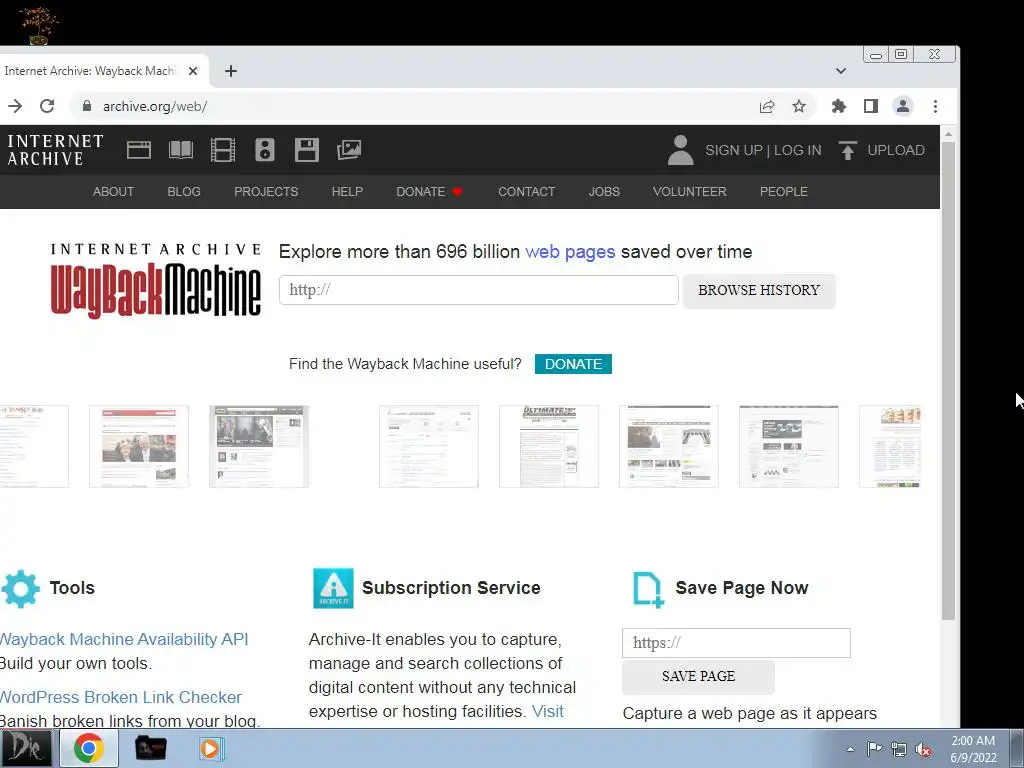Open Chrome from the taskbar
The width and height of the screenshot is (1024, 768).
coord(89,748)
